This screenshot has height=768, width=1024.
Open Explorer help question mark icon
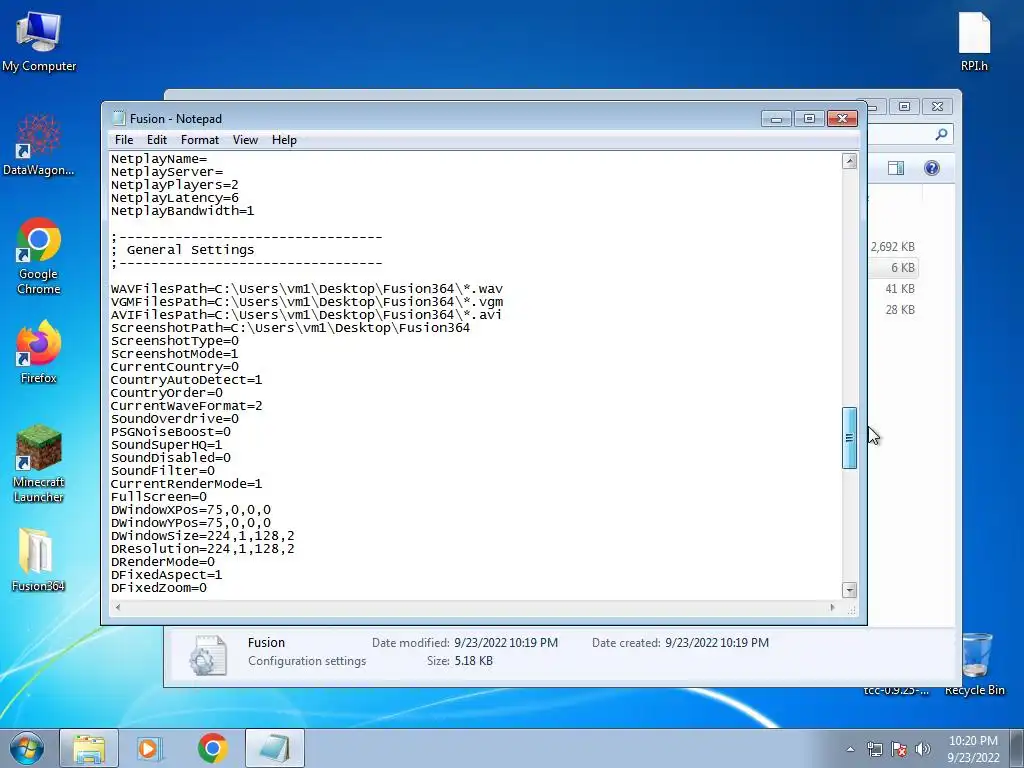[x=932, y=168]
